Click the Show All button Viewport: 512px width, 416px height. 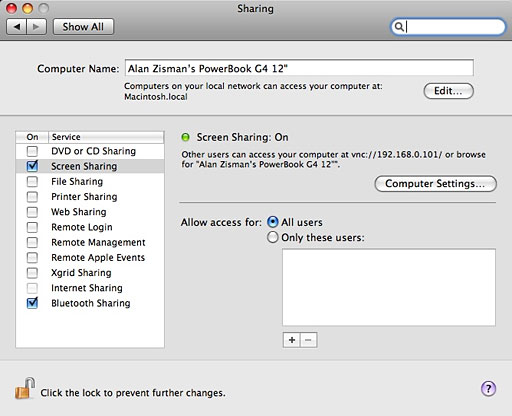83,27
